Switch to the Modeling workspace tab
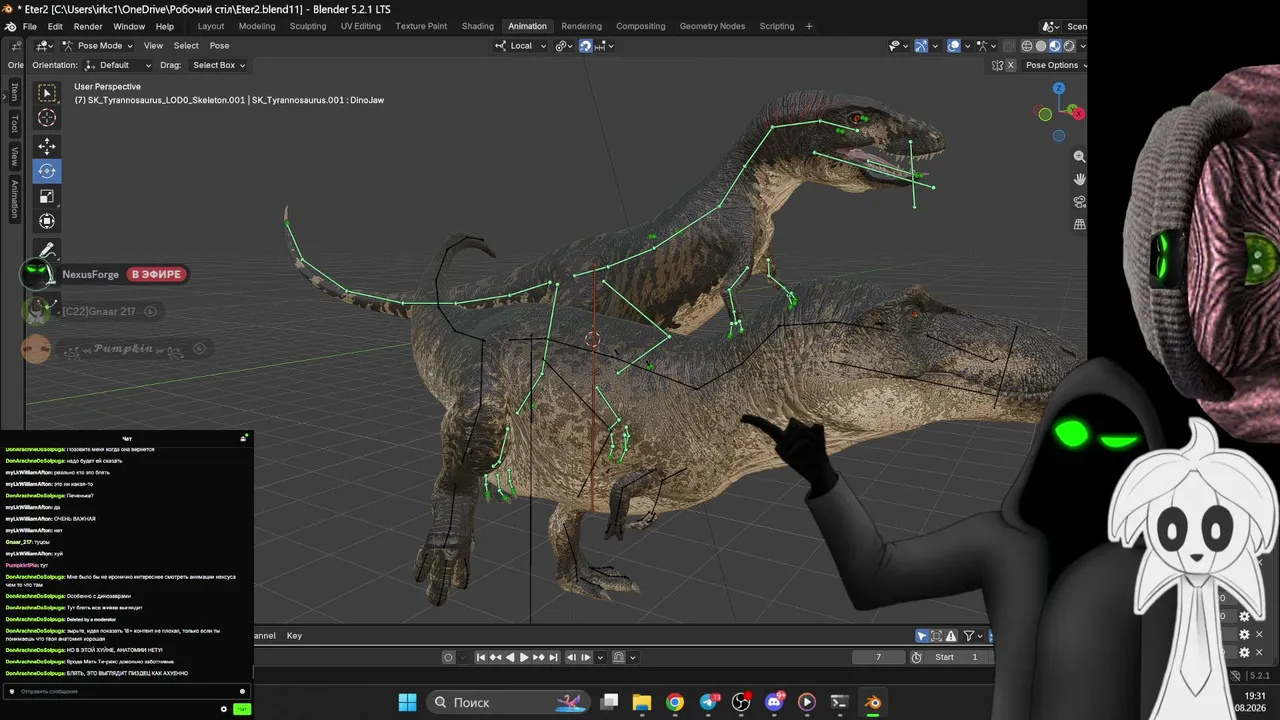Image resolution: width=1280 pixels, height=720 pixels. [257, 26]
